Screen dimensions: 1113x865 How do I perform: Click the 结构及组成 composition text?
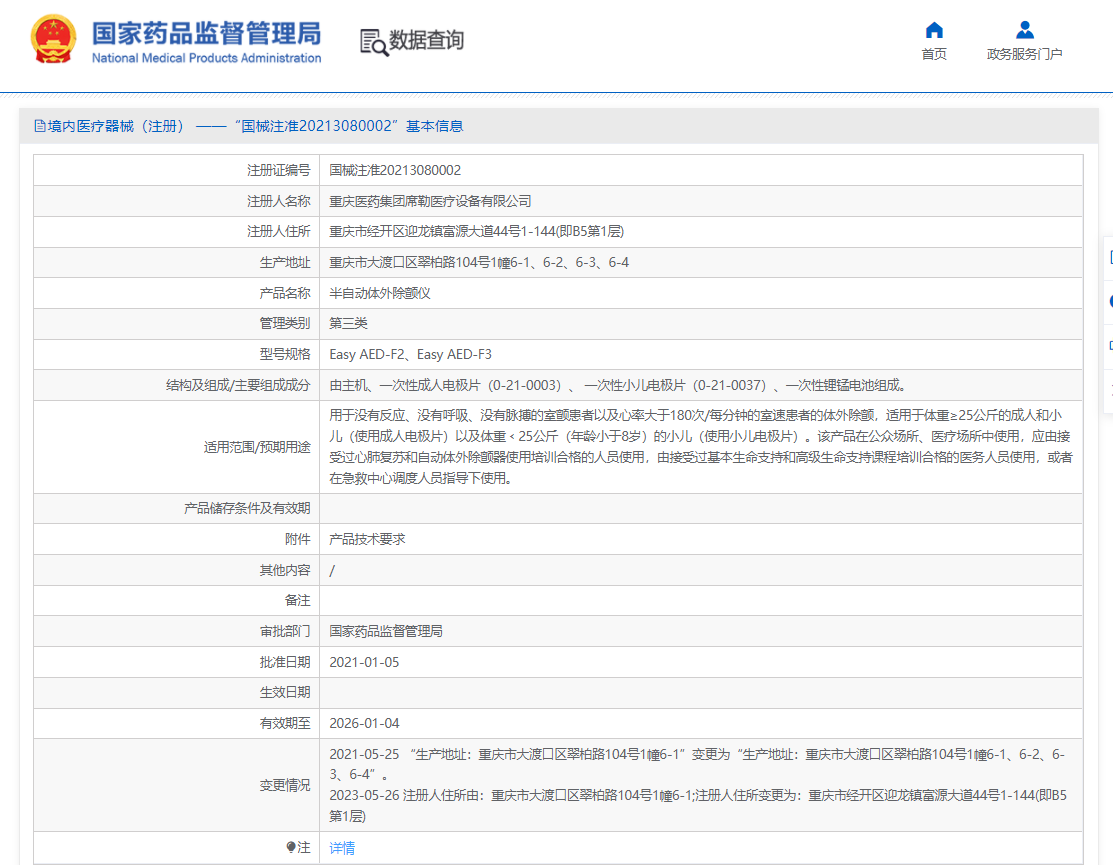point(618,385)
